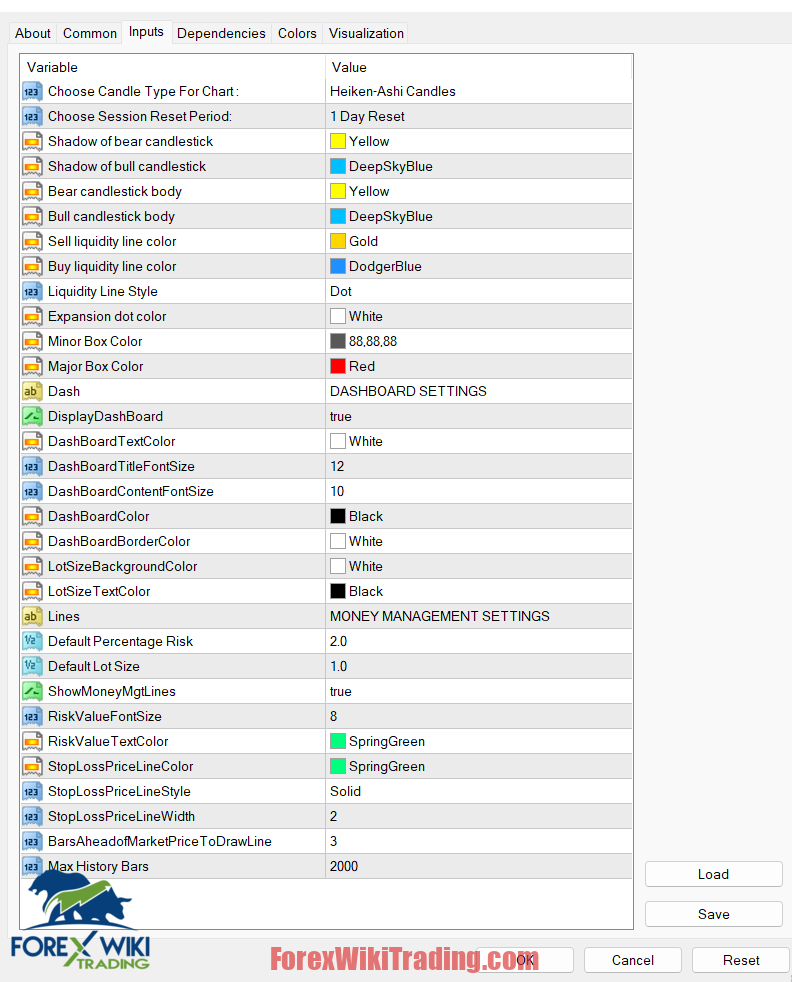792x982 pixels.
Task: Click integer icon beside DashBoardContentFontSize
Action: (32, 492)
